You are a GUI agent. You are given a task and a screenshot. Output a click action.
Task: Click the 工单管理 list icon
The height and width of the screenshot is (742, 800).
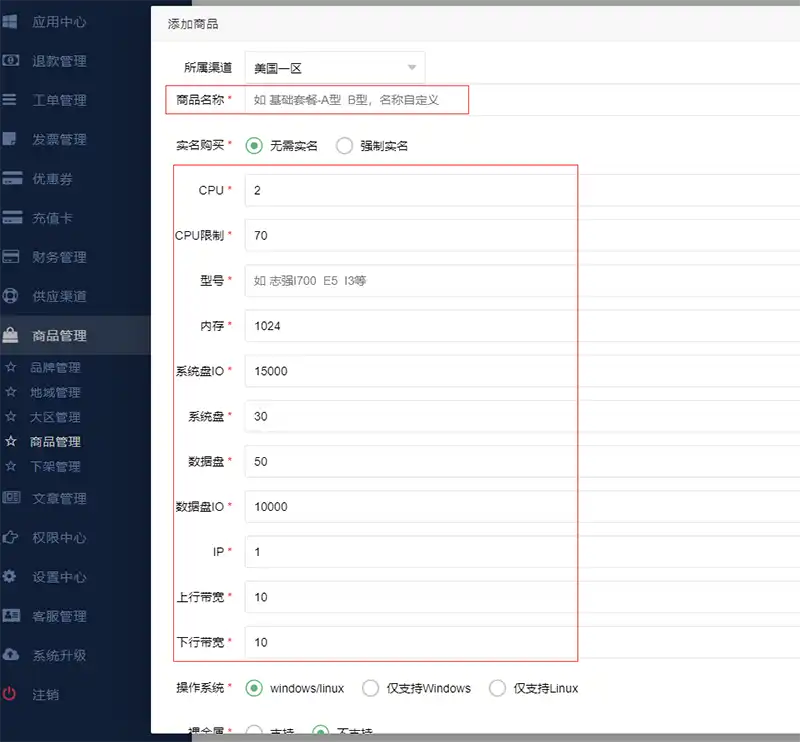(10, 100)
